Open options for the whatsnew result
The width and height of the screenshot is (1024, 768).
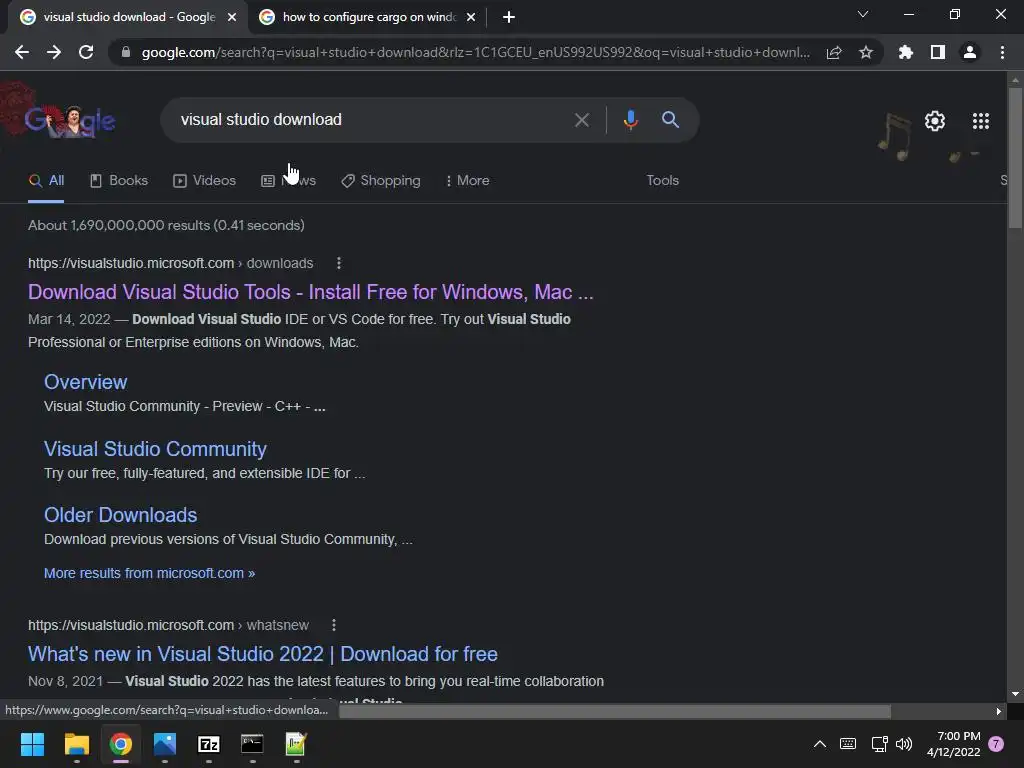click(334, 625)
